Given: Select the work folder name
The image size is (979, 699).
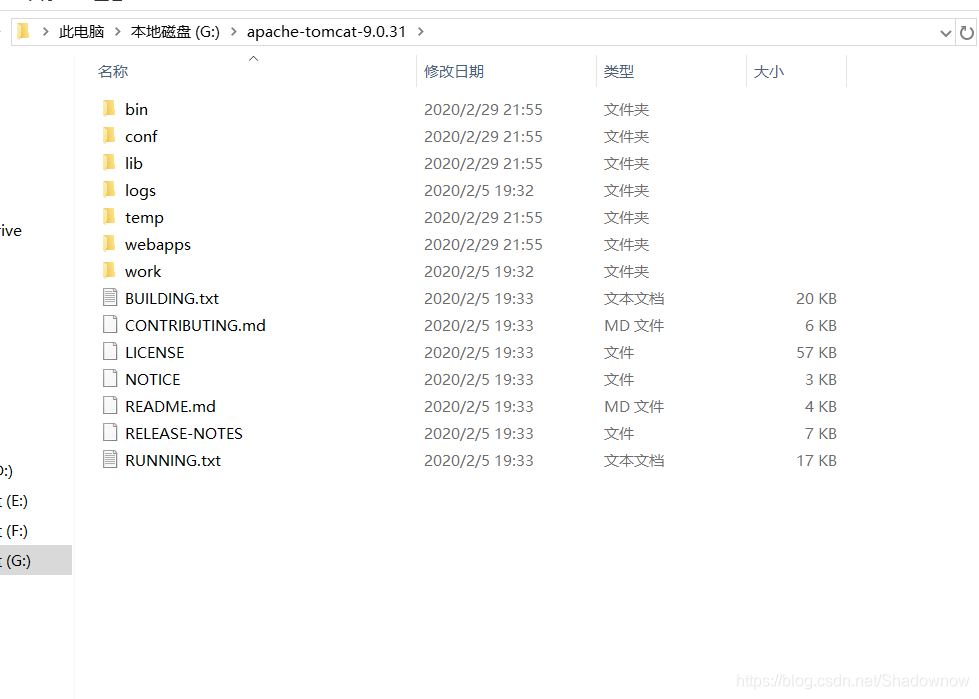Looking at the screenshot, I should pos(143,271).
